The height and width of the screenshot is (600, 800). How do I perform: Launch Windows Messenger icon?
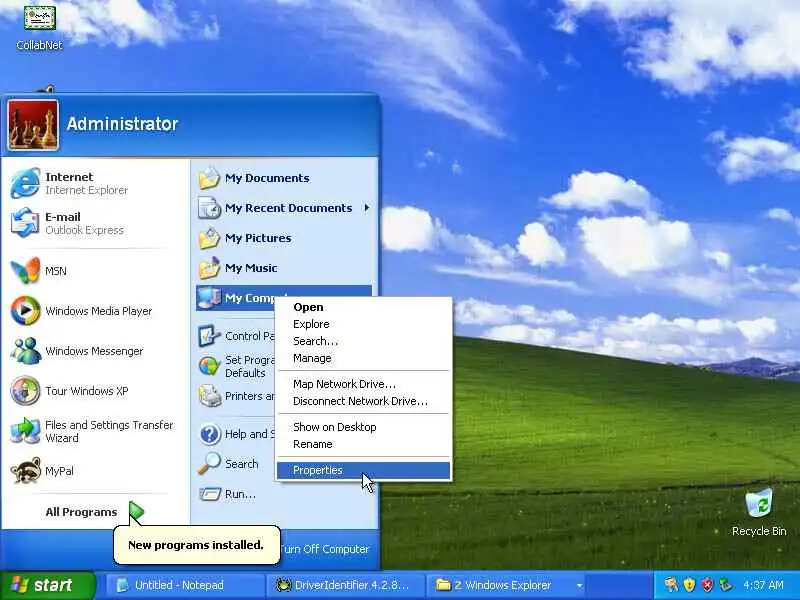coord(25,351)
